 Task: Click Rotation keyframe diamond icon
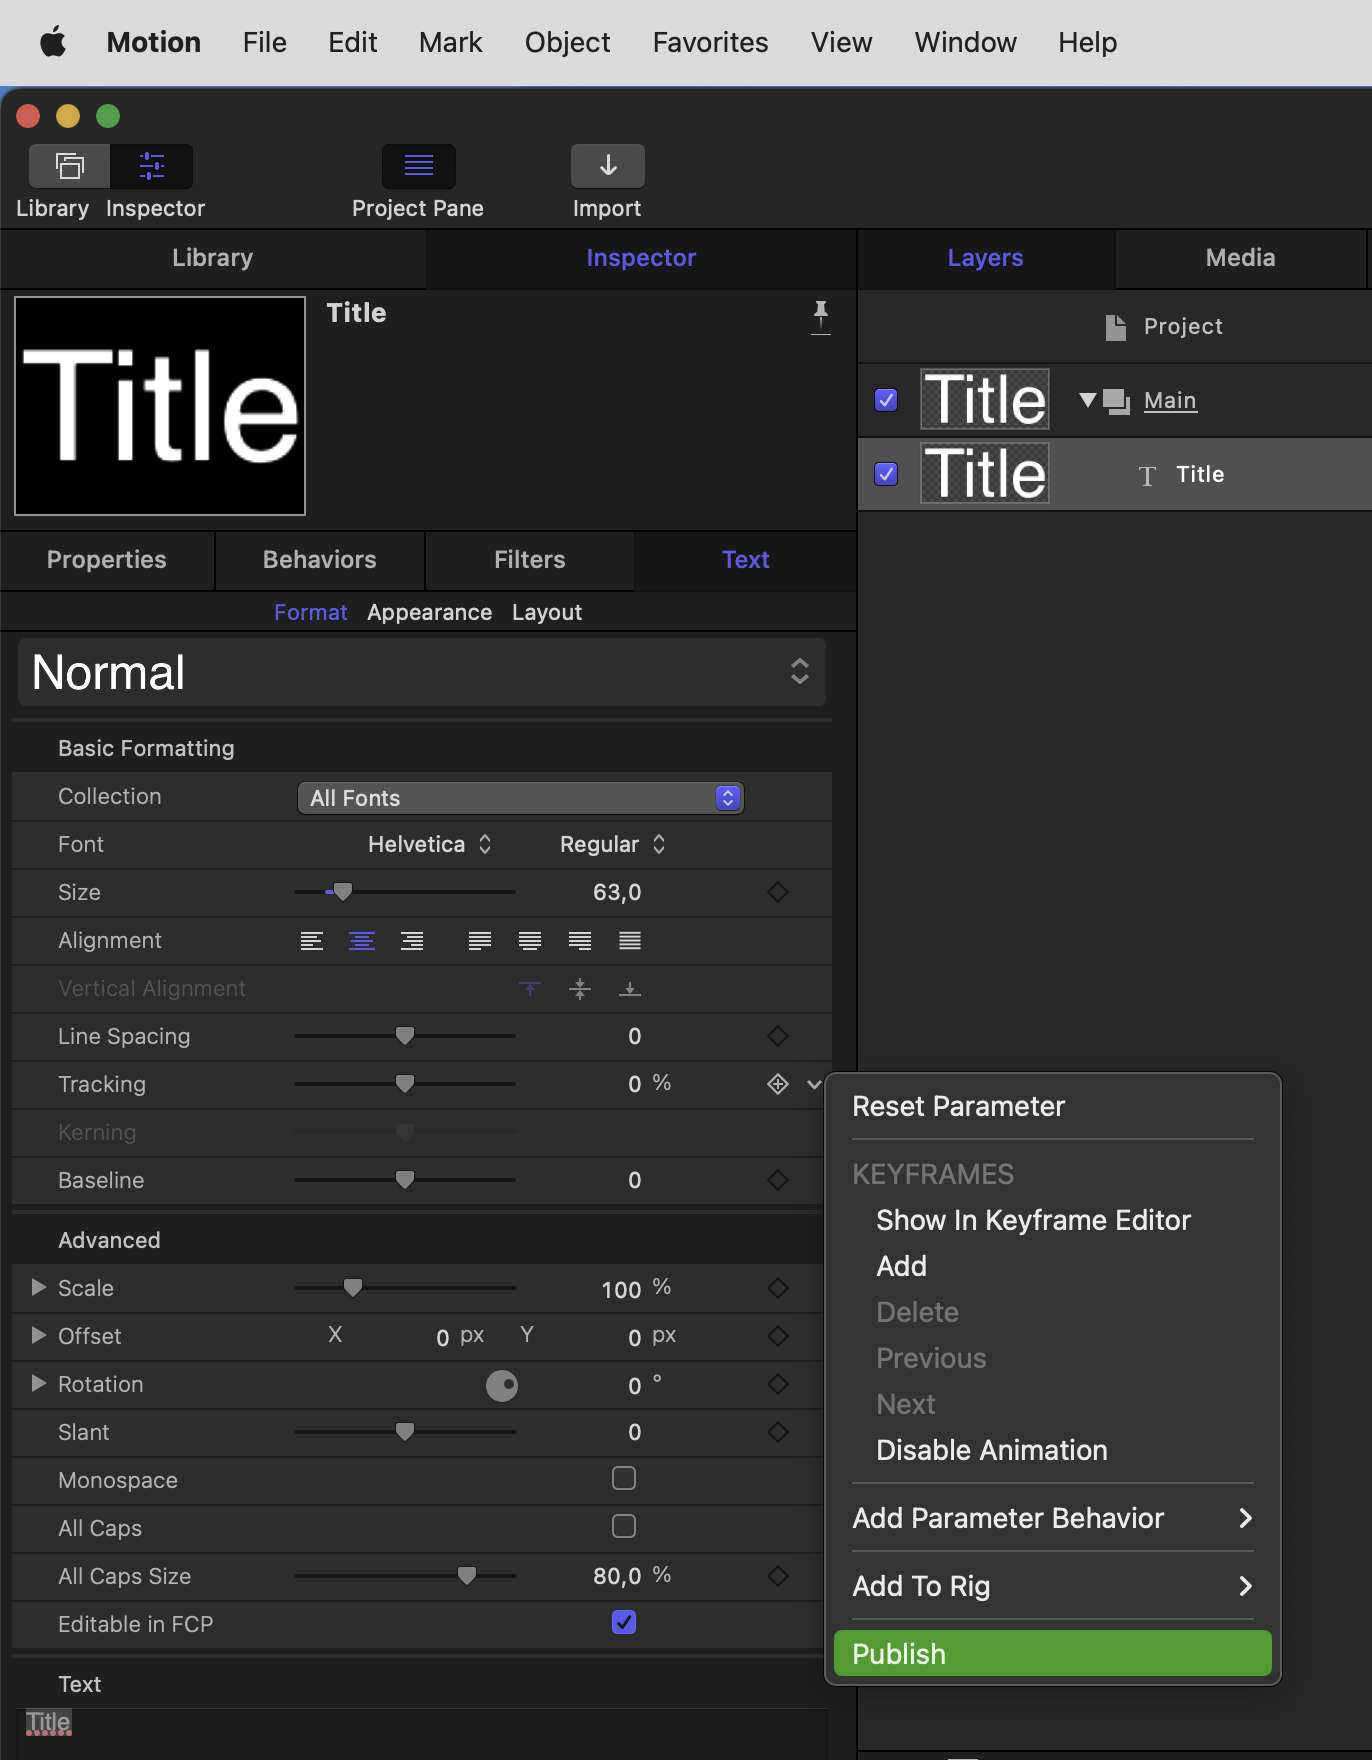click(778, 1384)
